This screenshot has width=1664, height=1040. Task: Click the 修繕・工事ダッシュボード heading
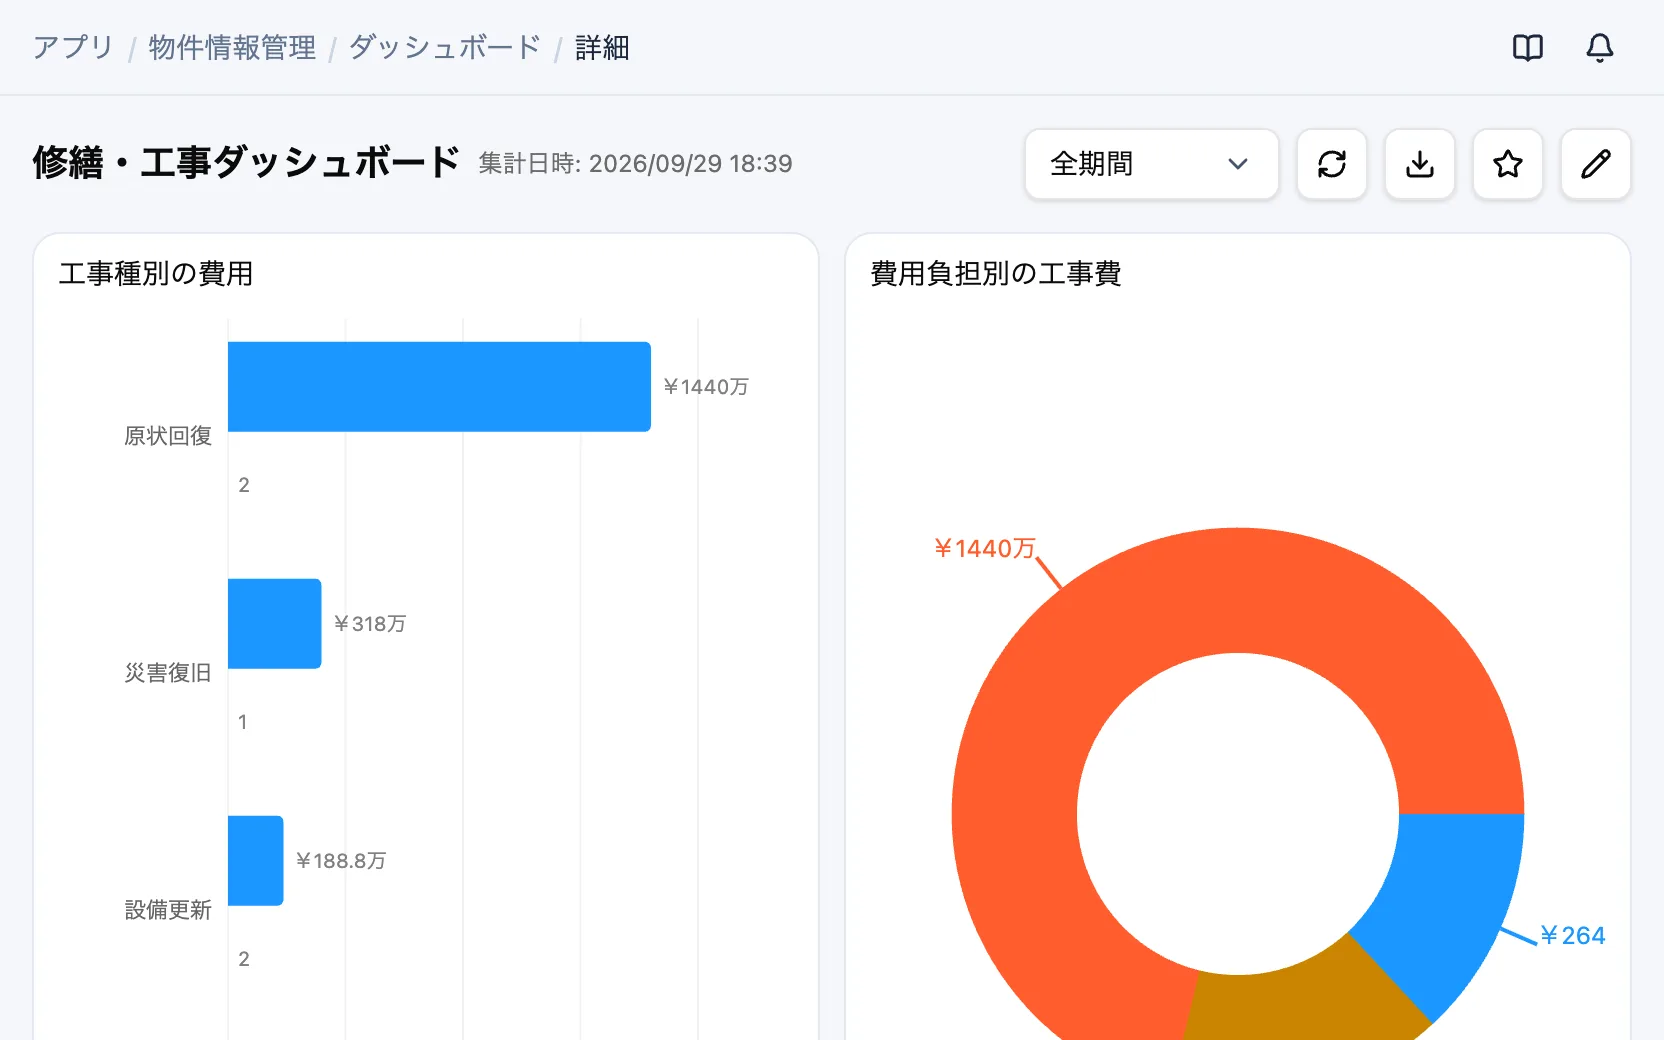[x=246, y=163]
